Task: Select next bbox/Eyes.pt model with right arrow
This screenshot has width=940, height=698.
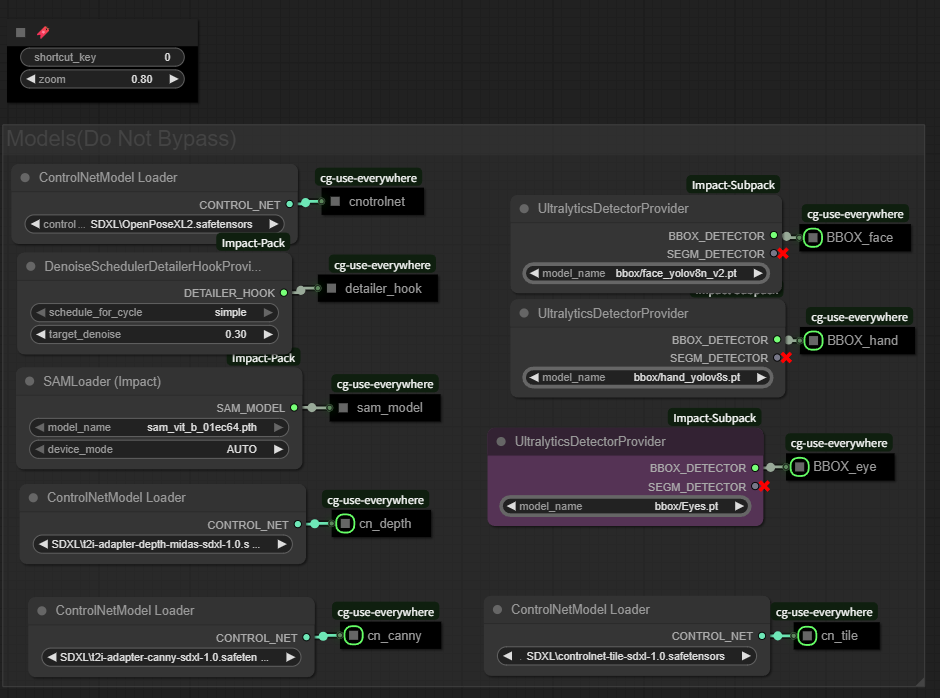Action: click(x=740, y=506)
